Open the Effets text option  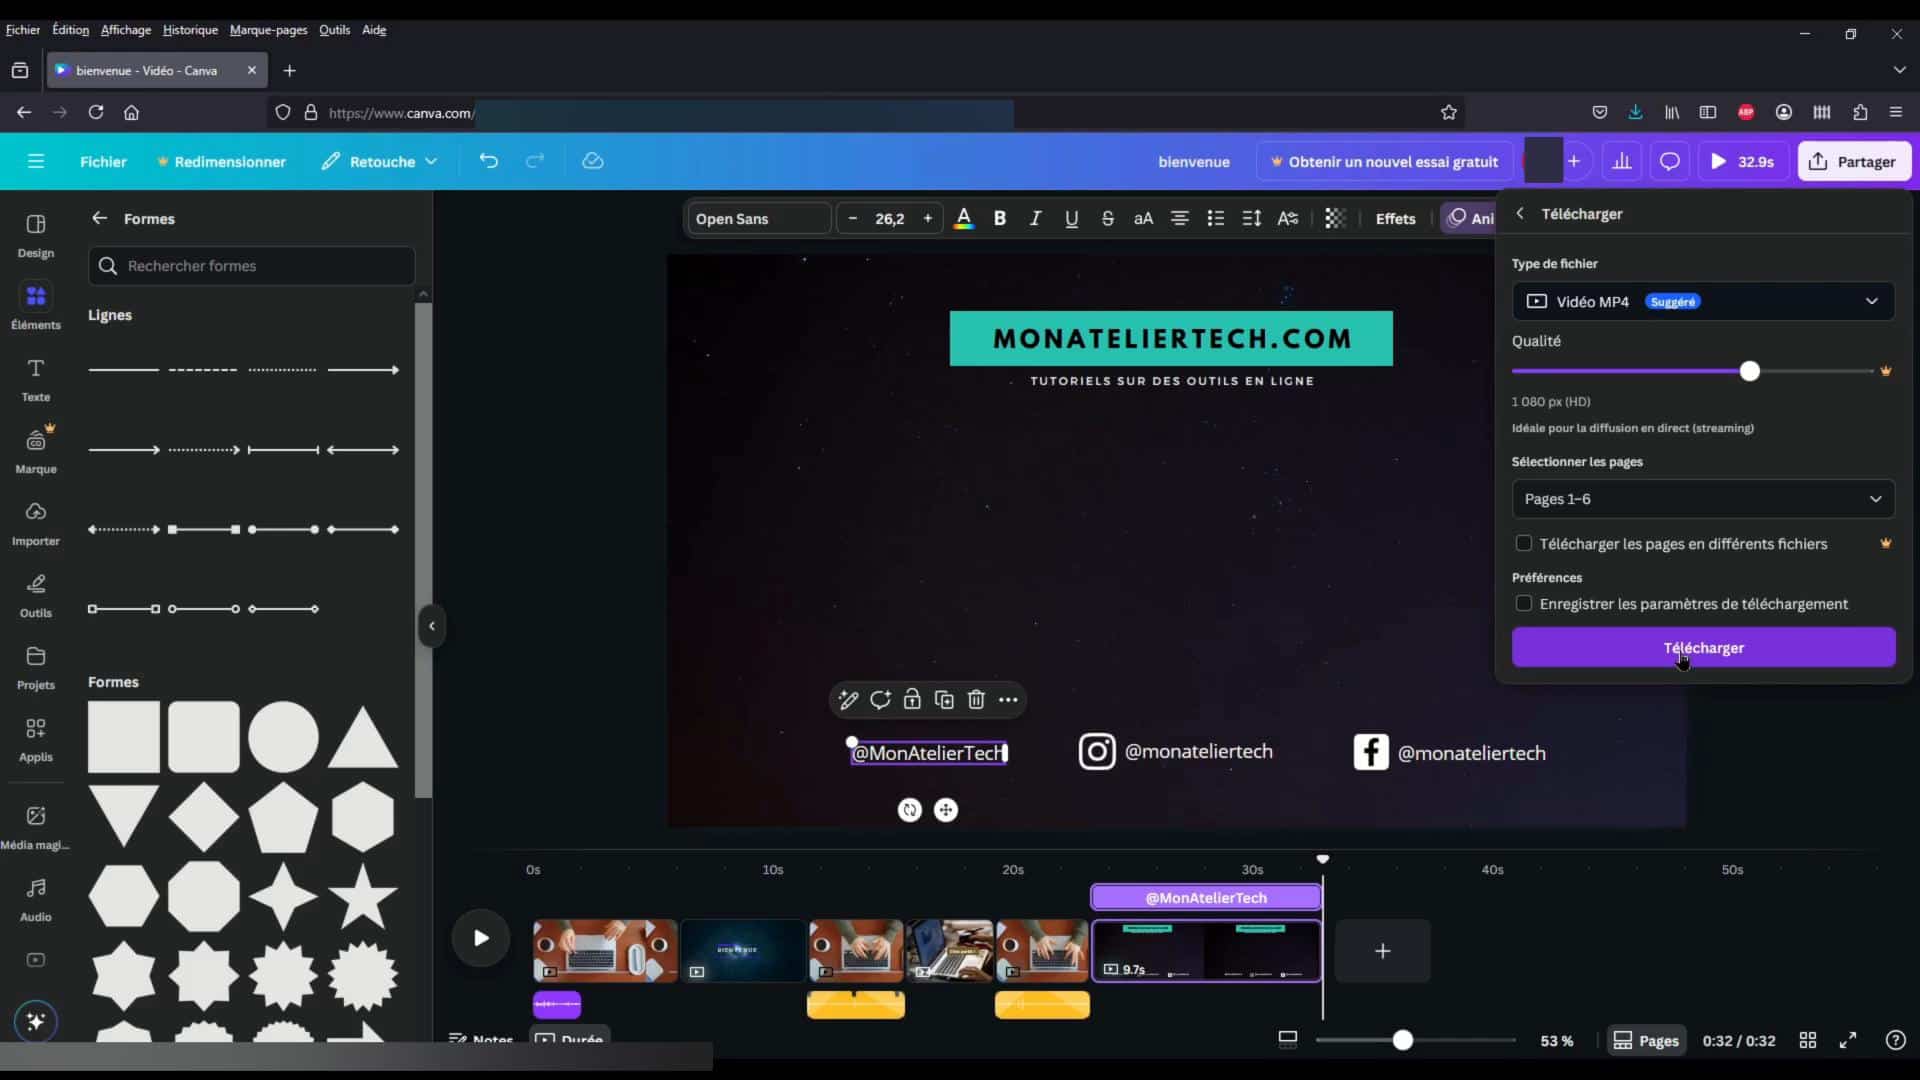click(1395, 218)
